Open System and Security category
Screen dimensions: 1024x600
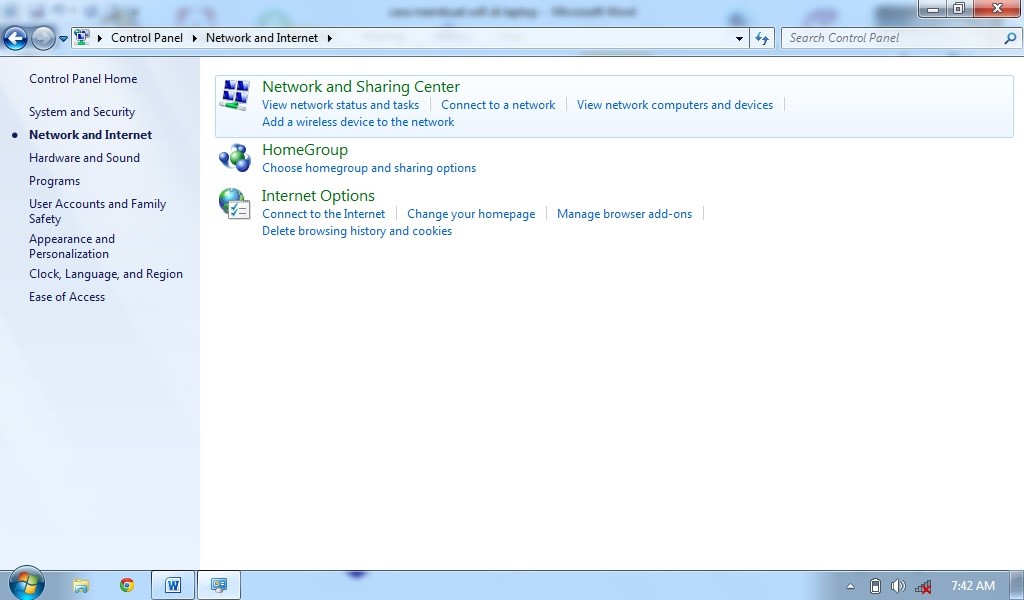tap(82, 112)
